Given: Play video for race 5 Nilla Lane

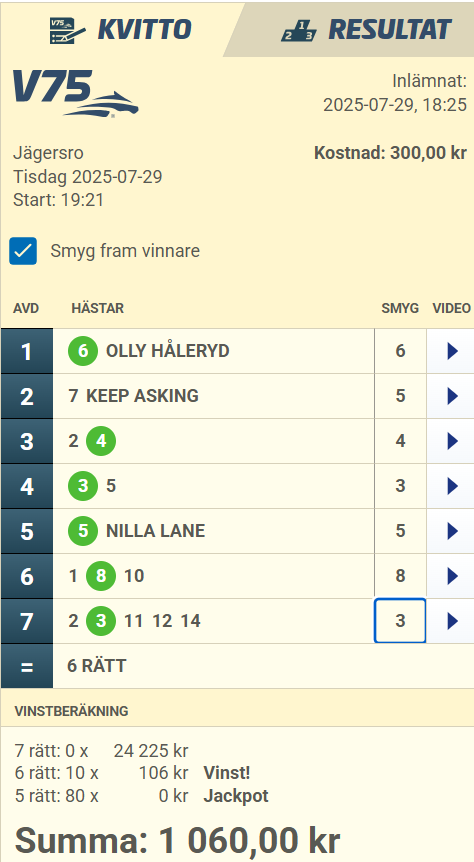Looking at the screenshot, I should click(x=451, y=531).
